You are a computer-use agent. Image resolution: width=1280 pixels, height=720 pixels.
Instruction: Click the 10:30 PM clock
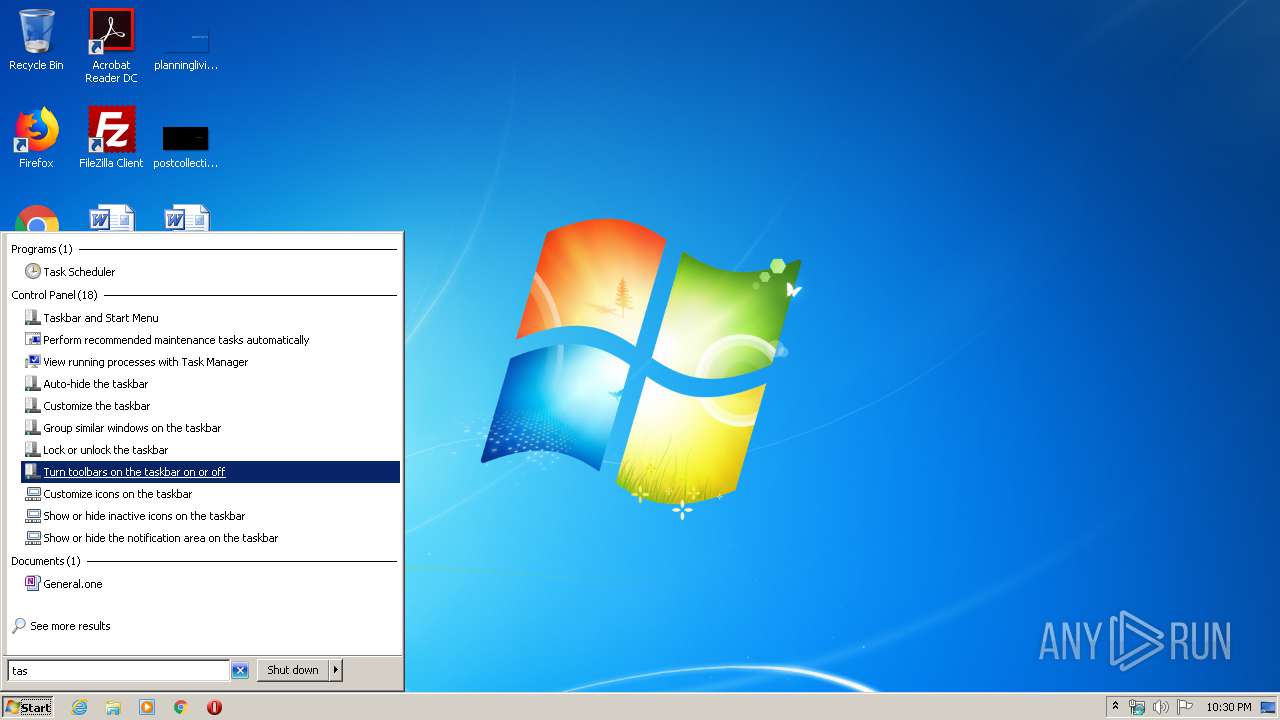point(1228,707)
